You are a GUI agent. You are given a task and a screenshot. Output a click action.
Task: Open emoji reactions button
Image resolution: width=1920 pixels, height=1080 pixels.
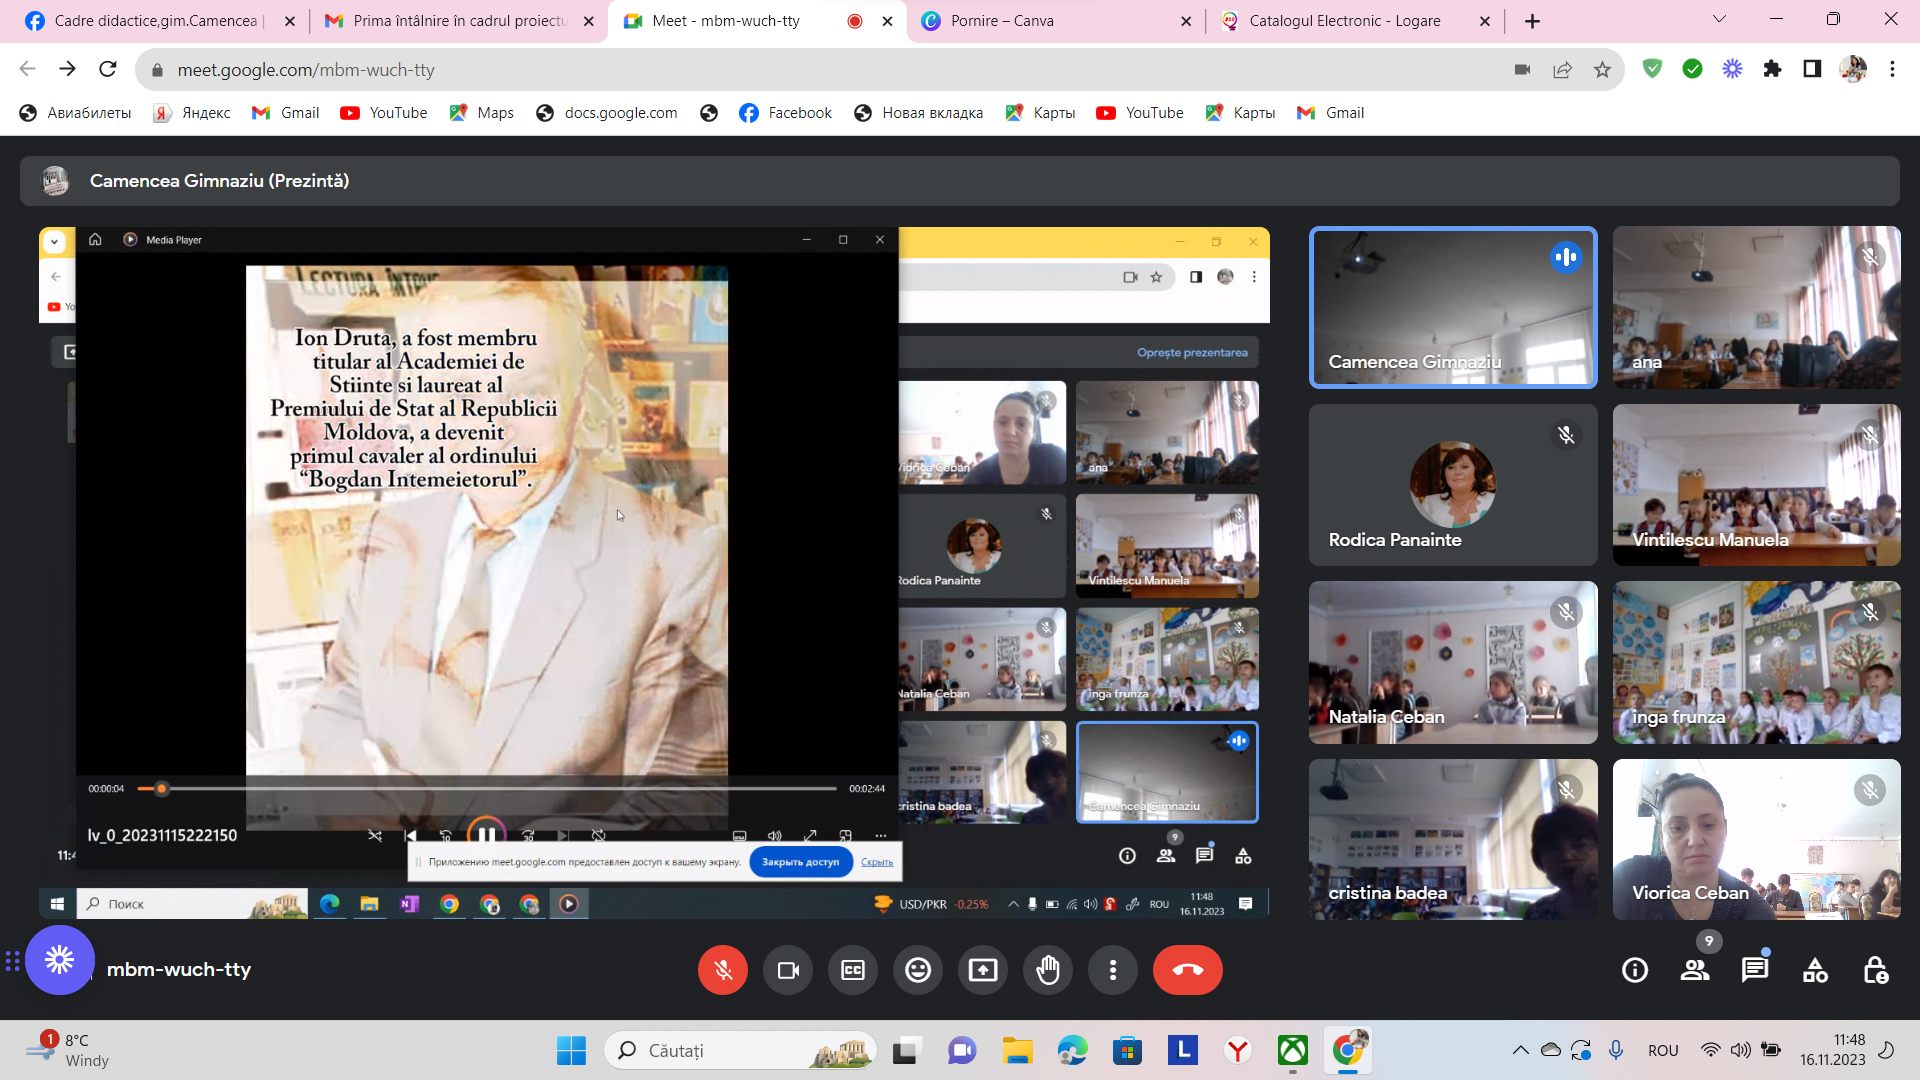click(x=918, y=970)
